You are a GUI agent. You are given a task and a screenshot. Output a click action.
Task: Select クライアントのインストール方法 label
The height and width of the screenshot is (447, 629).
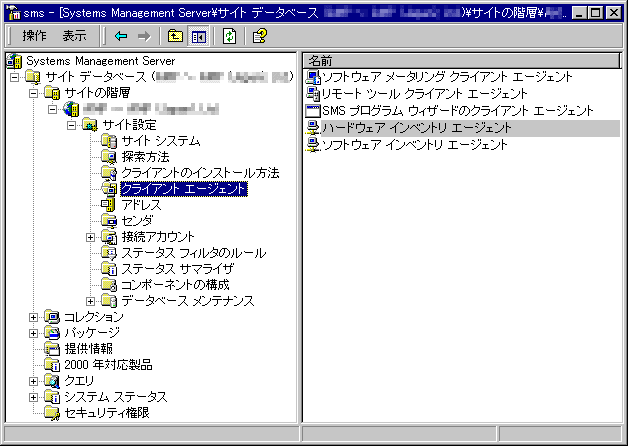[x=200, y=173]
